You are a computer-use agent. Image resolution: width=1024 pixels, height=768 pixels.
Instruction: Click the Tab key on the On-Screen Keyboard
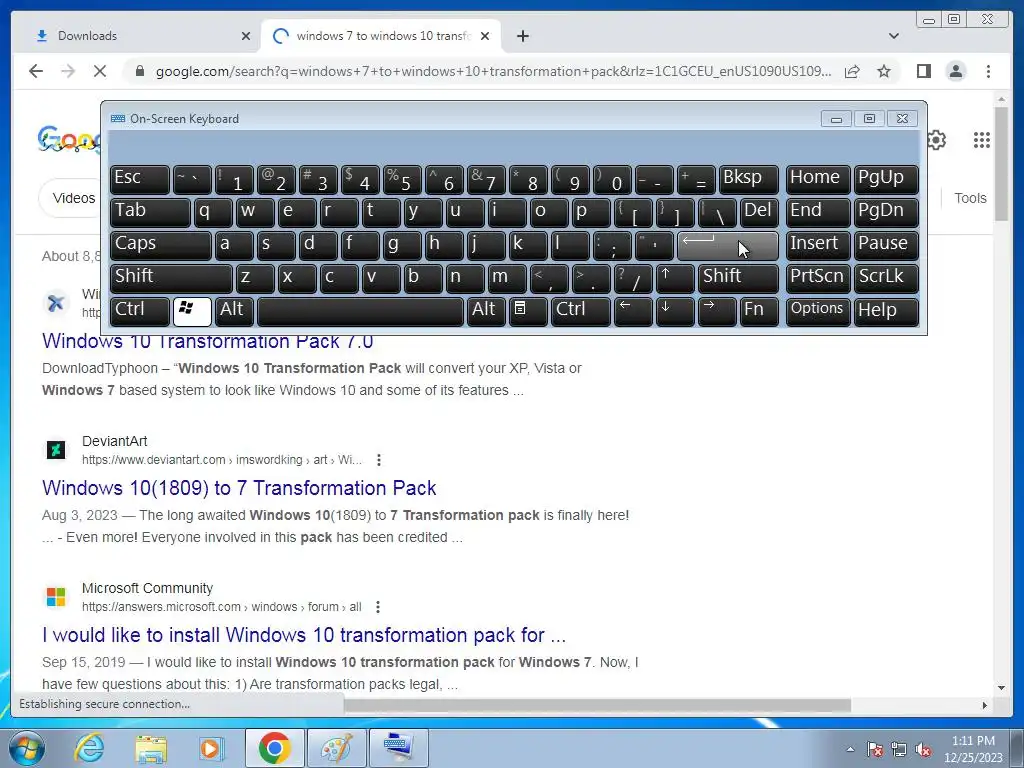click(x=150, y=212)
